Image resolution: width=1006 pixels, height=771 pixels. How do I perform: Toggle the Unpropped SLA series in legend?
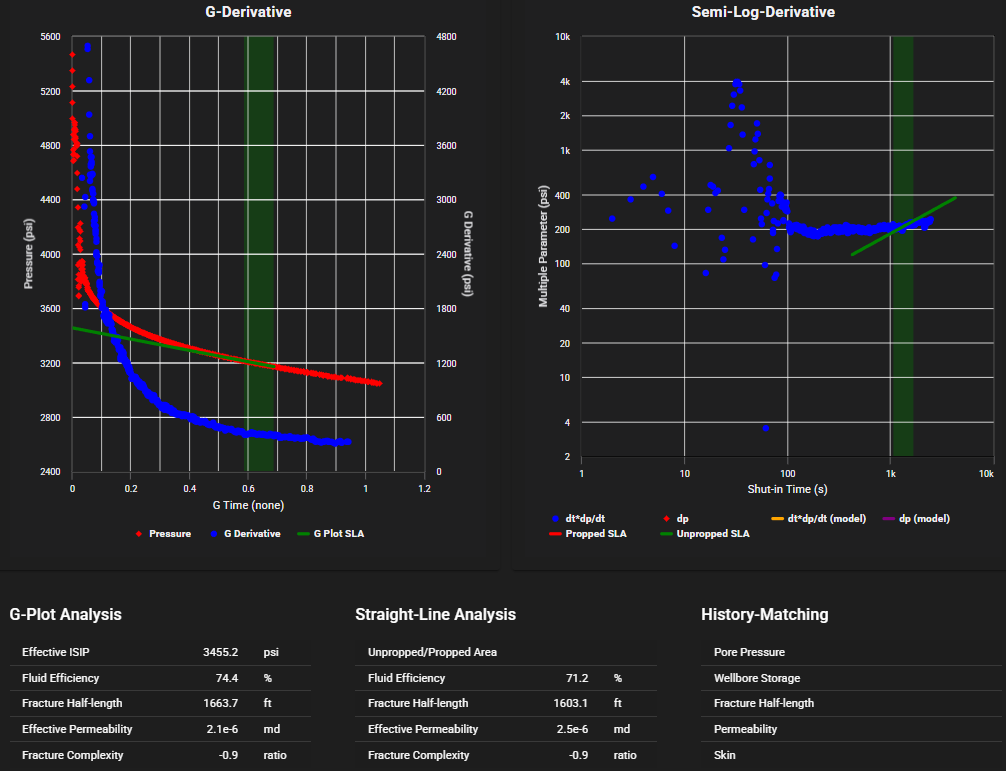712,534
